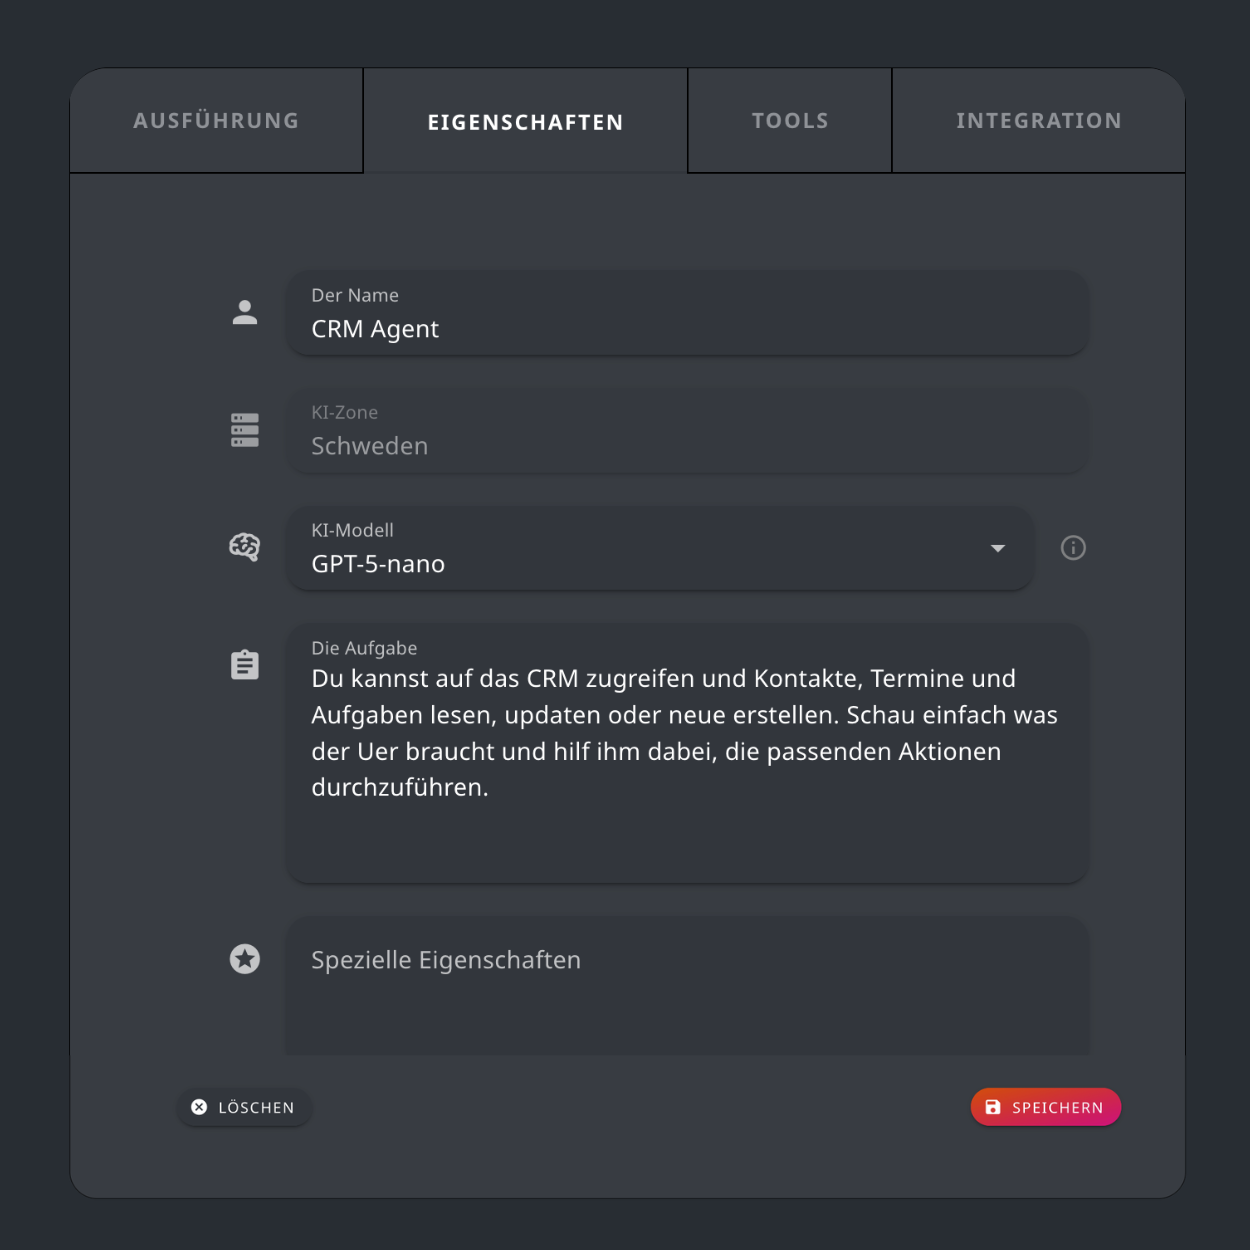Screen dimensions: 1250x1250
Task: Click the X icon inside the Löschen button
Action: 200,1107
